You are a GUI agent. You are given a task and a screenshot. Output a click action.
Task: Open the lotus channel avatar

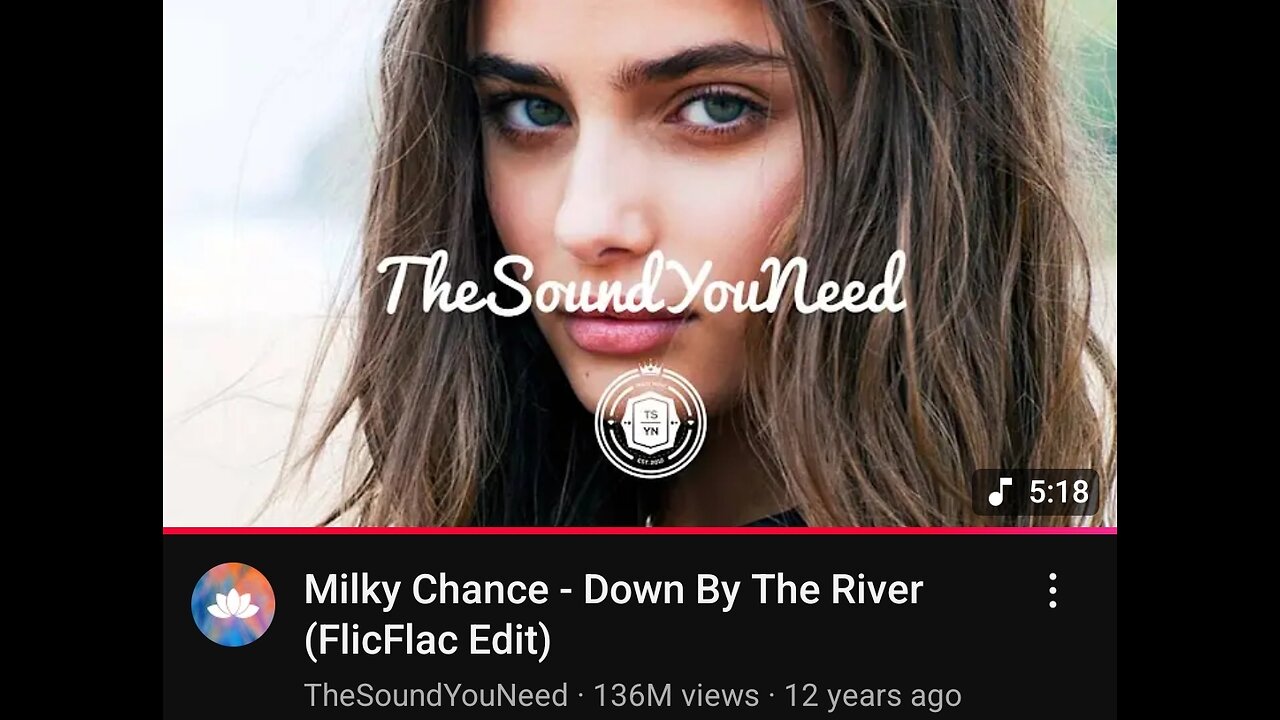coord(233,604)
